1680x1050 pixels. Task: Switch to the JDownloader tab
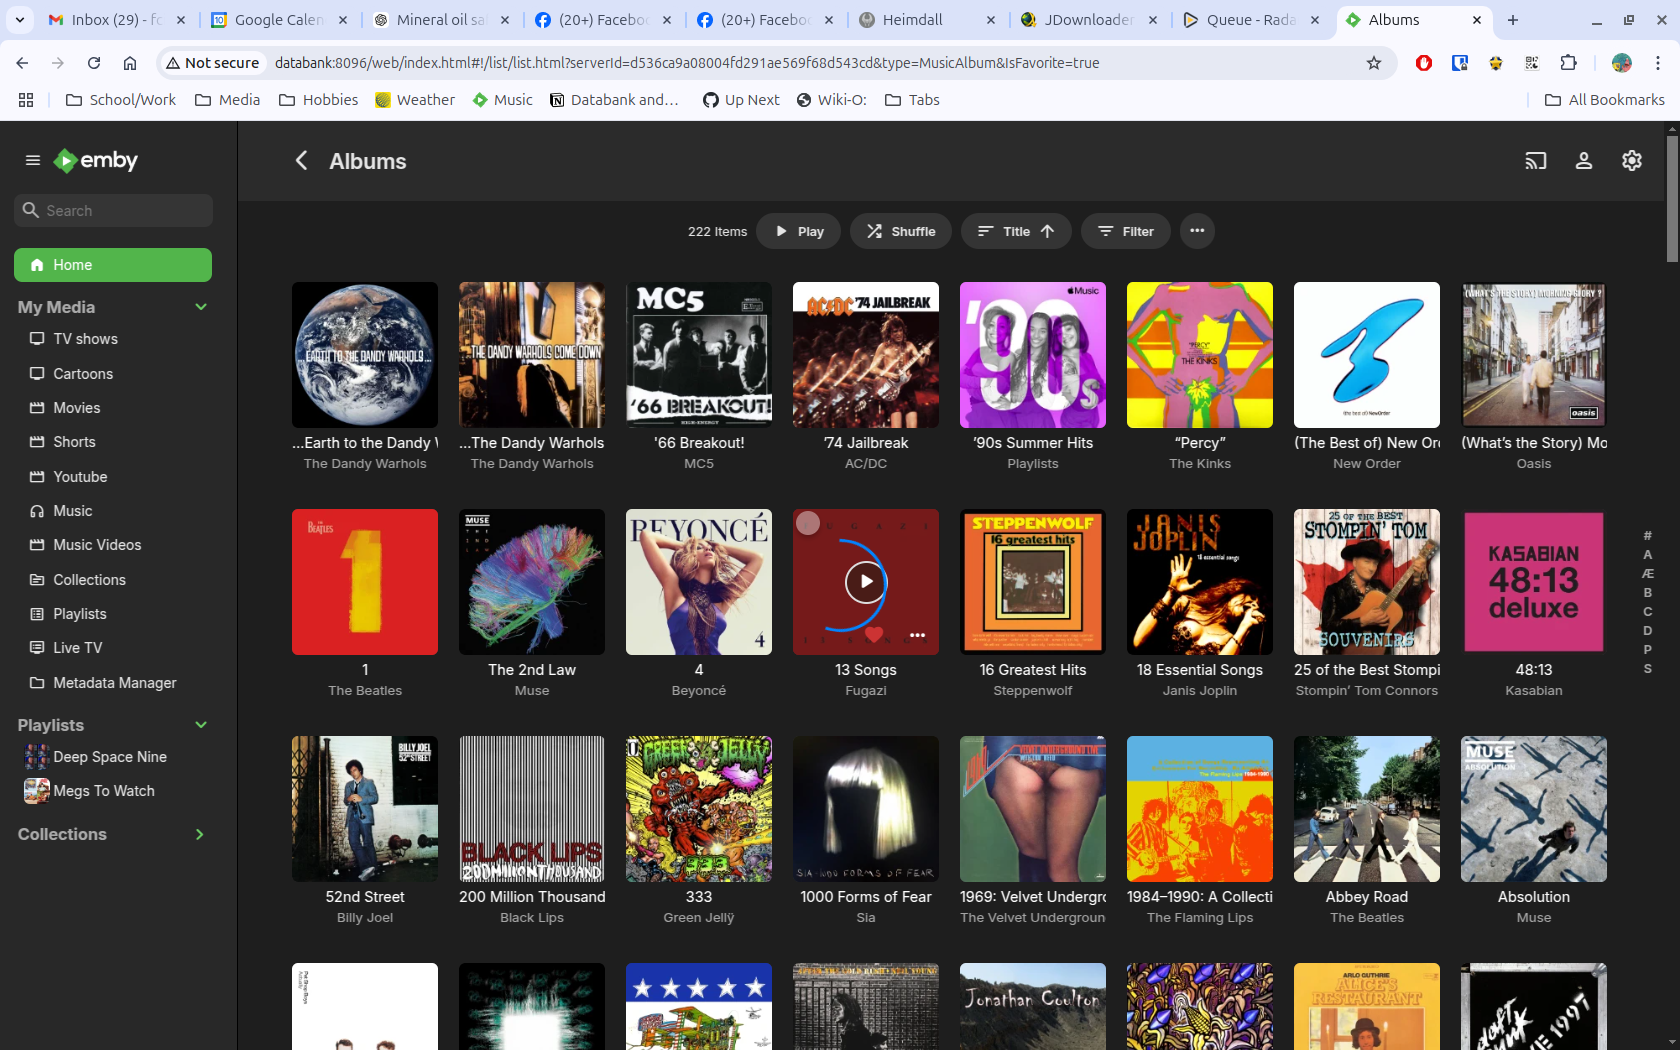1089,20
